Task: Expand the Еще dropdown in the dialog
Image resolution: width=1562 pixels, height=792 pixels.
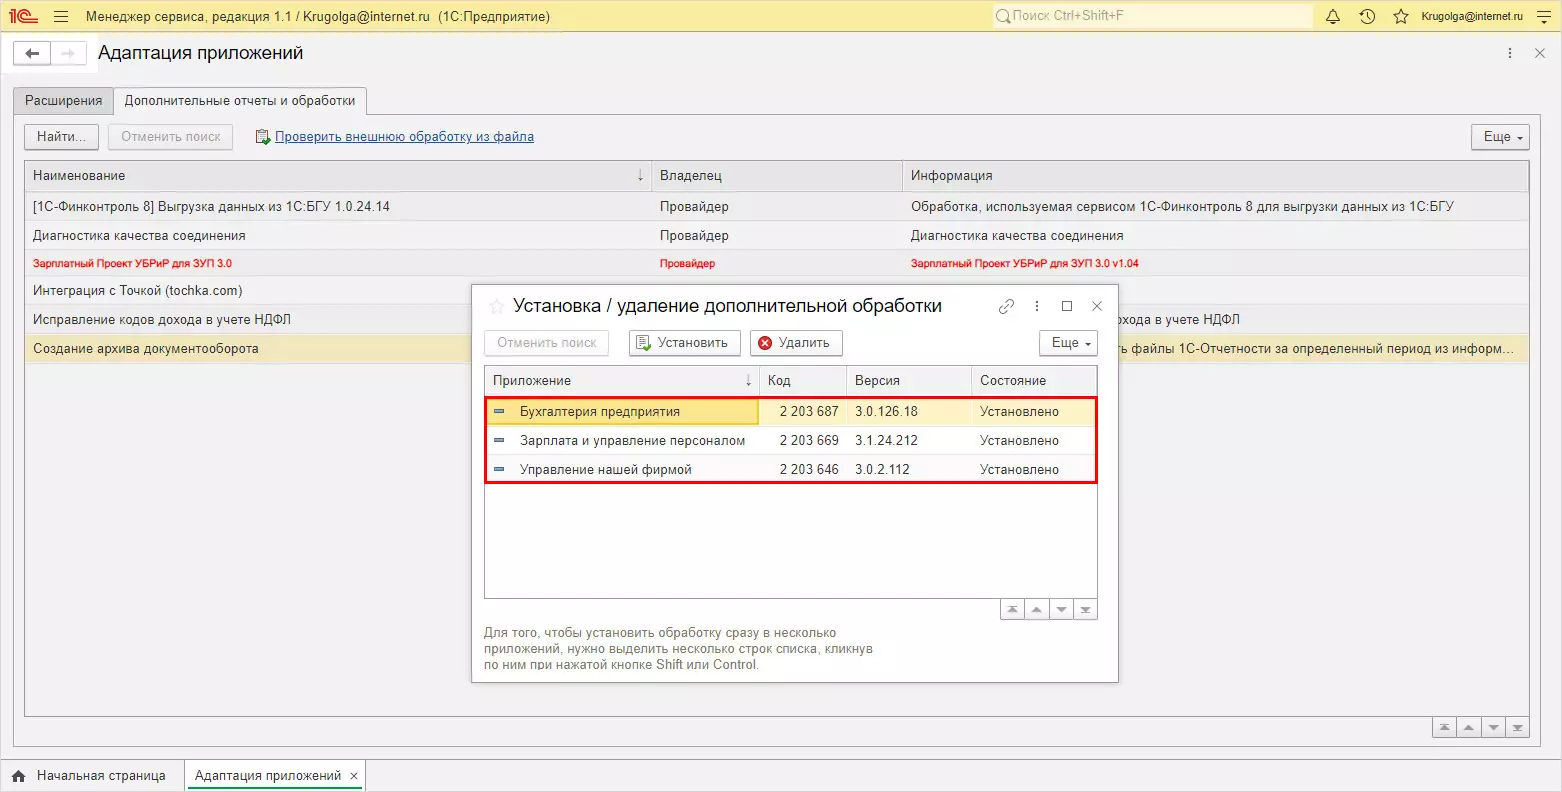Action: pos(1068,343)
